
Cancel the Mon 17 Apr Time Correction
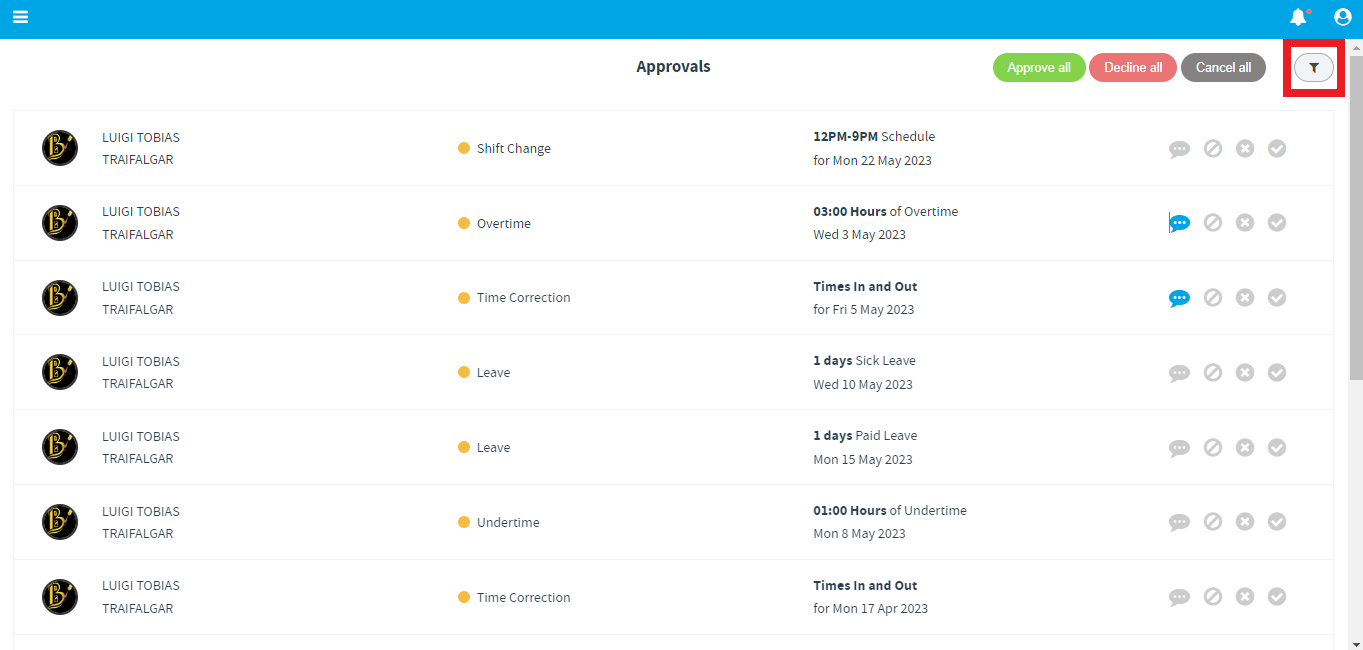(x=1213, y=597)
